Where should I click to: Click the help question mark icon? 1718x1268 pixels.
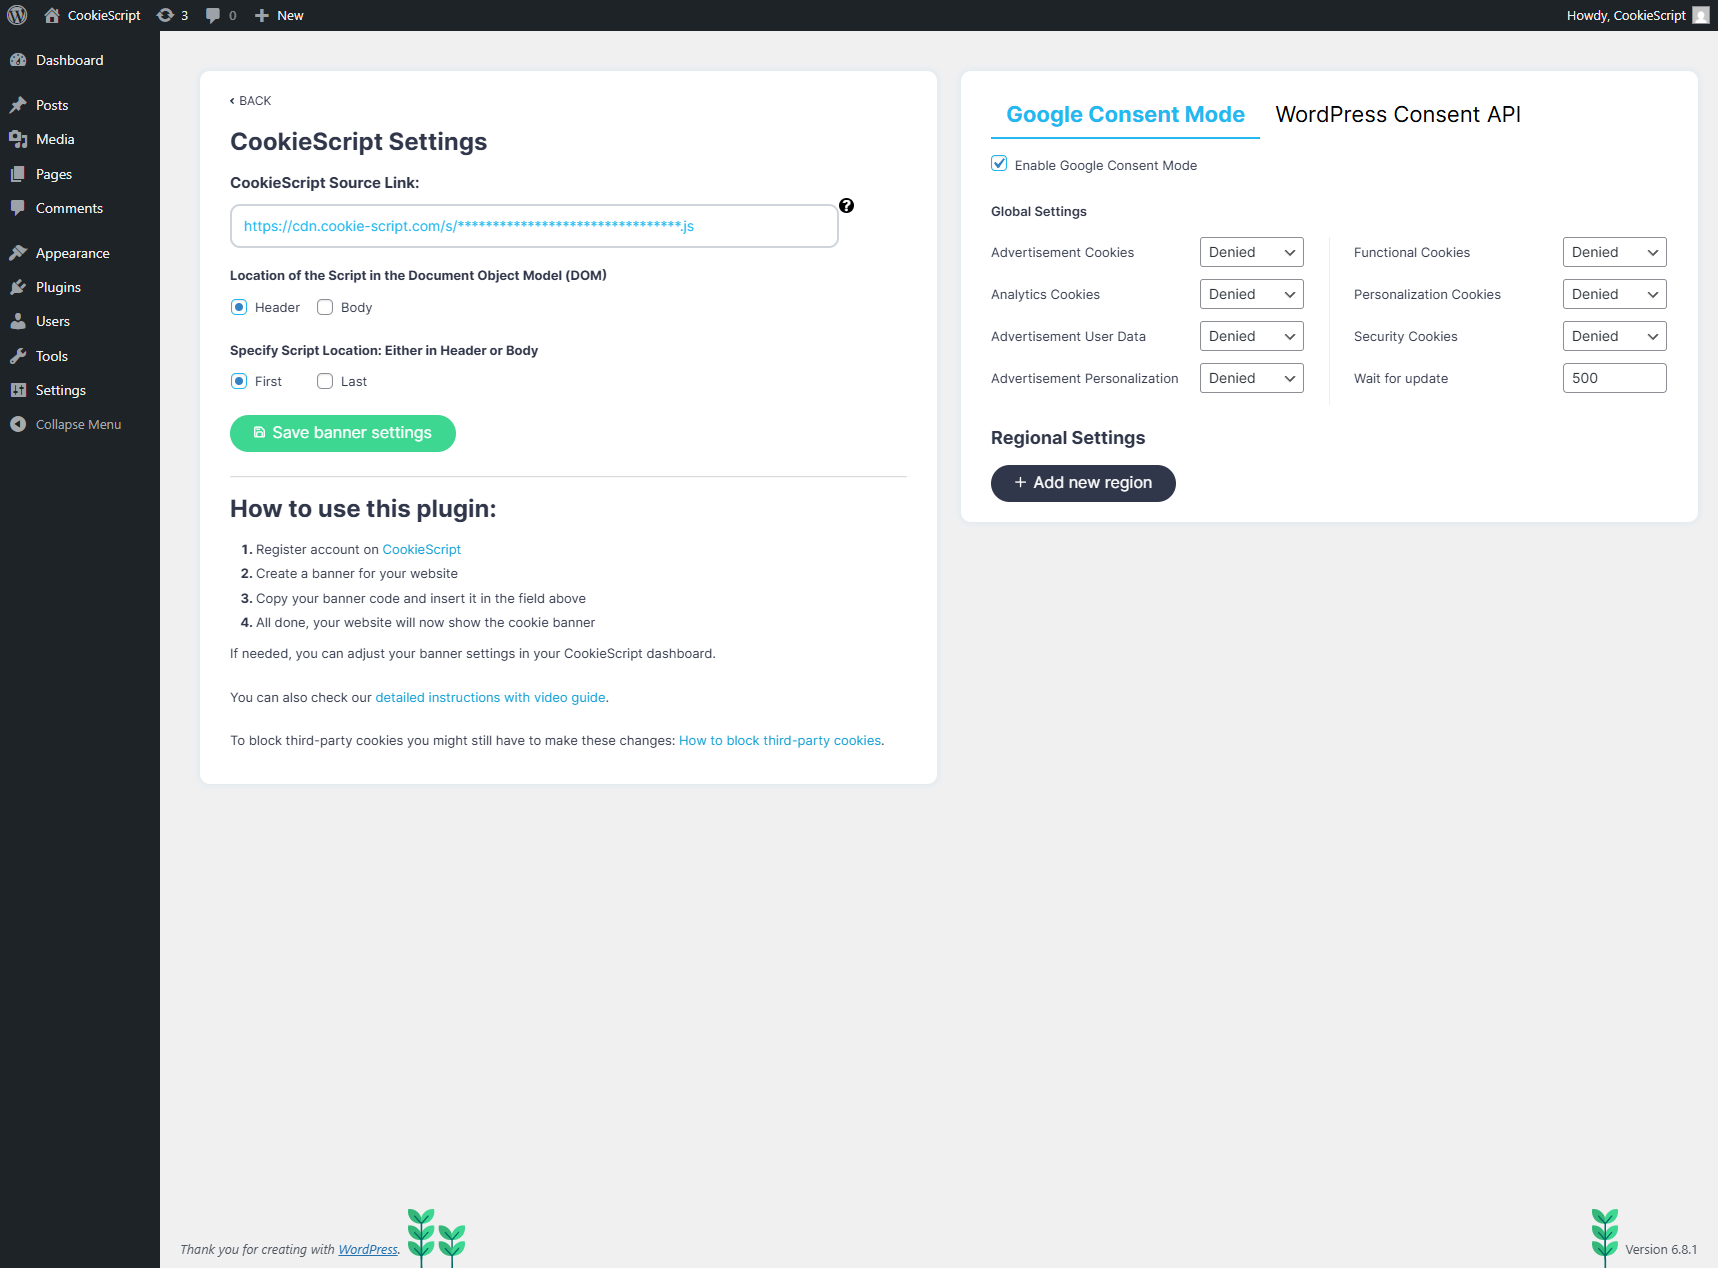(846, 206)
